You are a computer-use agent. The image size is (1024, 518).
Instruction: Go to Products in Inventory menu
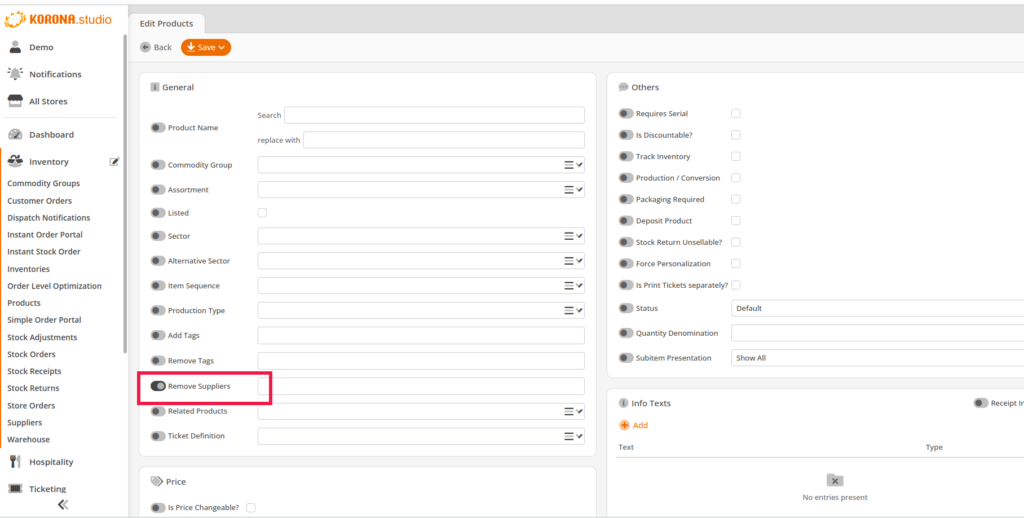(x=24, y=303)
